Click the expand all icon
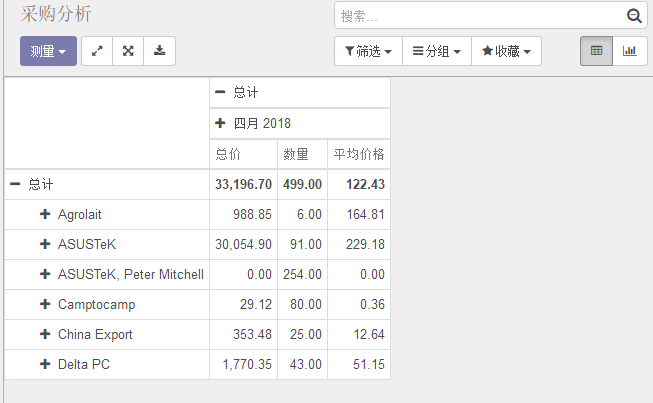The image size is (653, 403). pyautogui.click(x=128, y=51)
